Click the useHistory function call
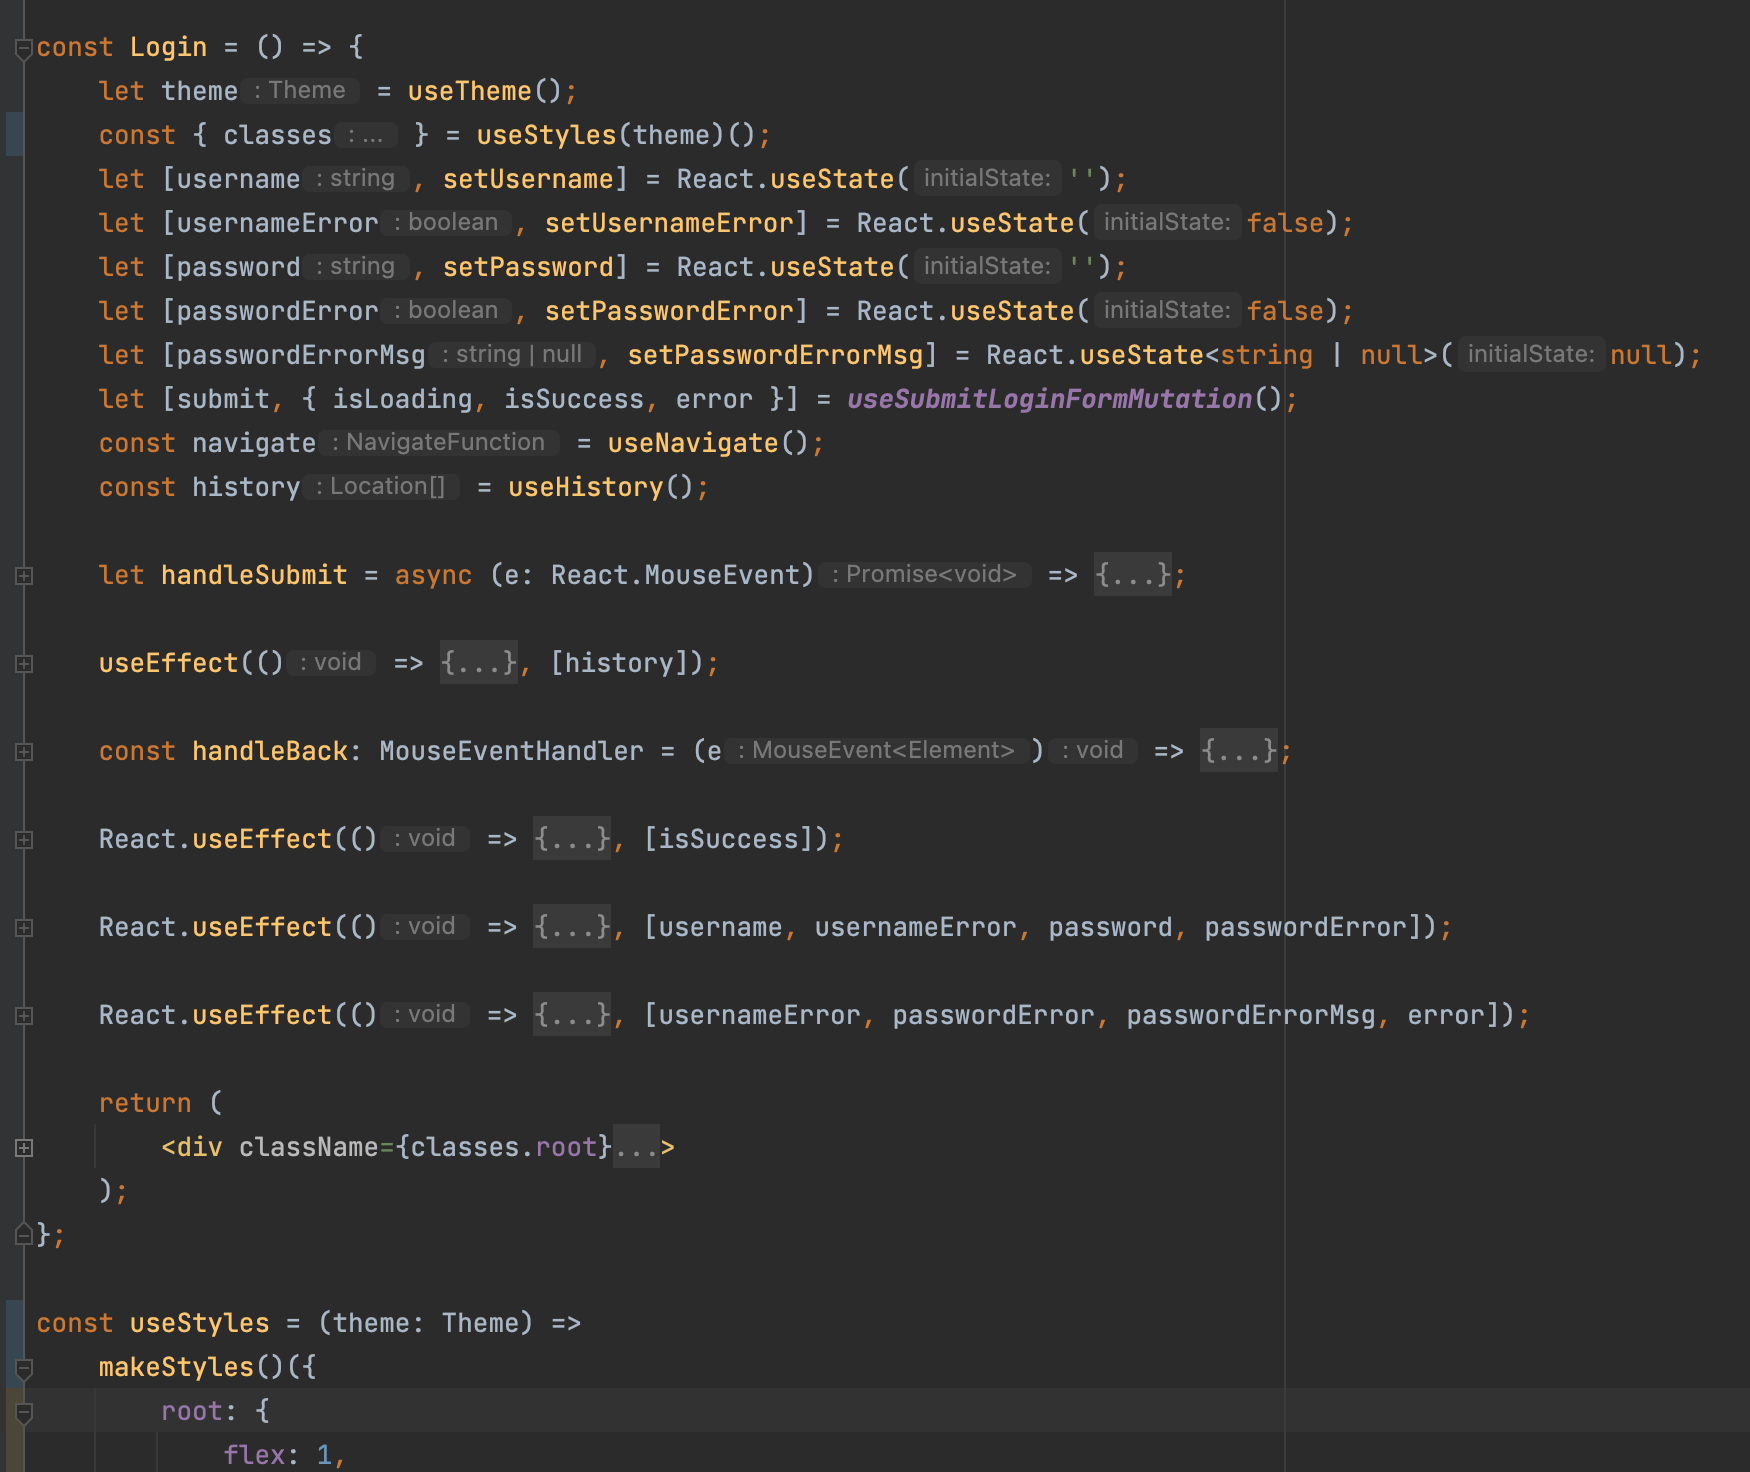Viewport: 1750px width, 1472px height. [x=586, y=487]
